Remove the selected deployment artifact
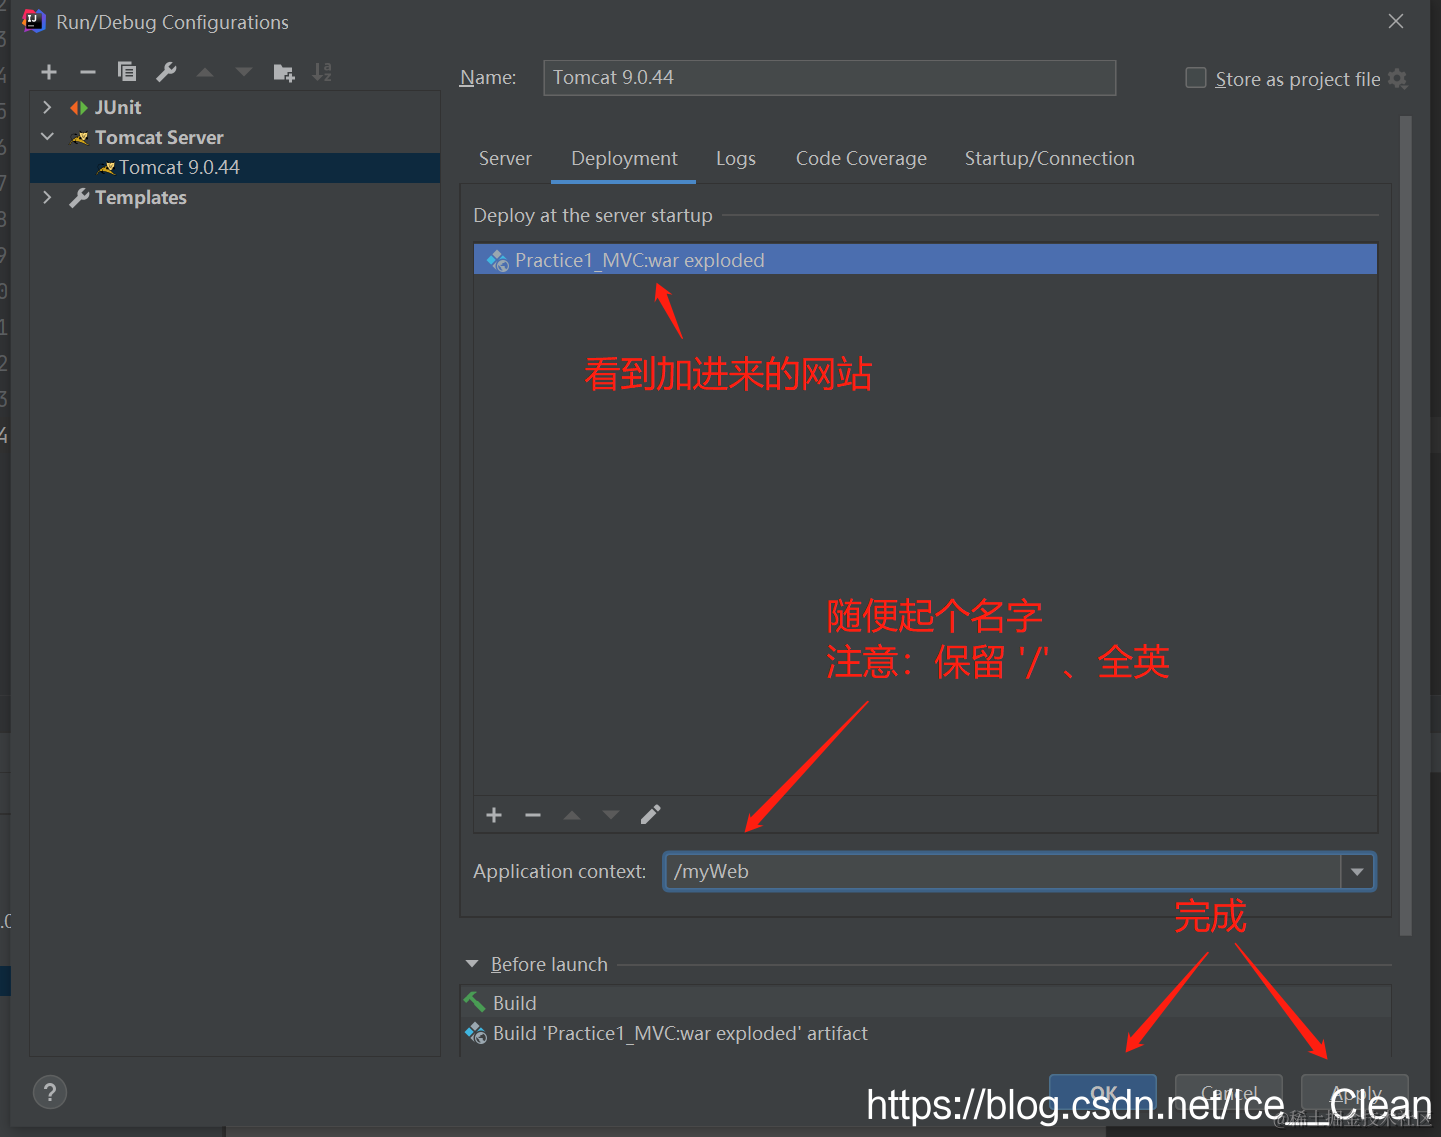The width and height of the screenshot is (1441, 1137). [532, 814]
